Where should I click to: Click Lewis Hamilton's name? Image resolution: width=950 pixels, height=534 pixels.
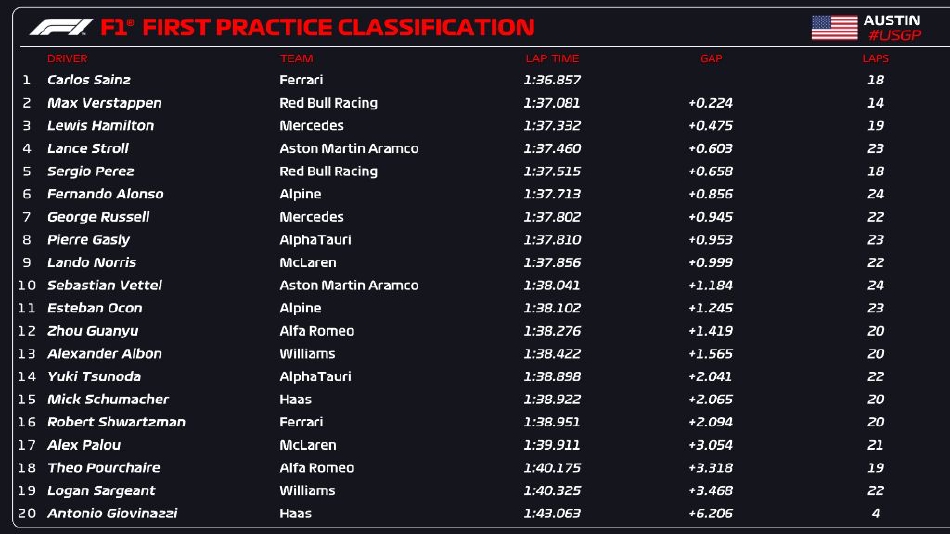coord(100,126)
